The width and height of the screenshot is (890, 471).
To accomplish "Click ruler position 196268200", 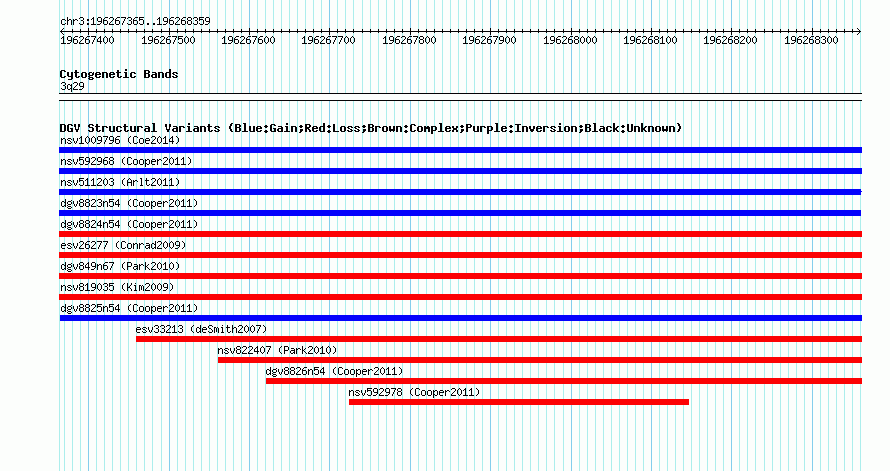I will (731, 40).
